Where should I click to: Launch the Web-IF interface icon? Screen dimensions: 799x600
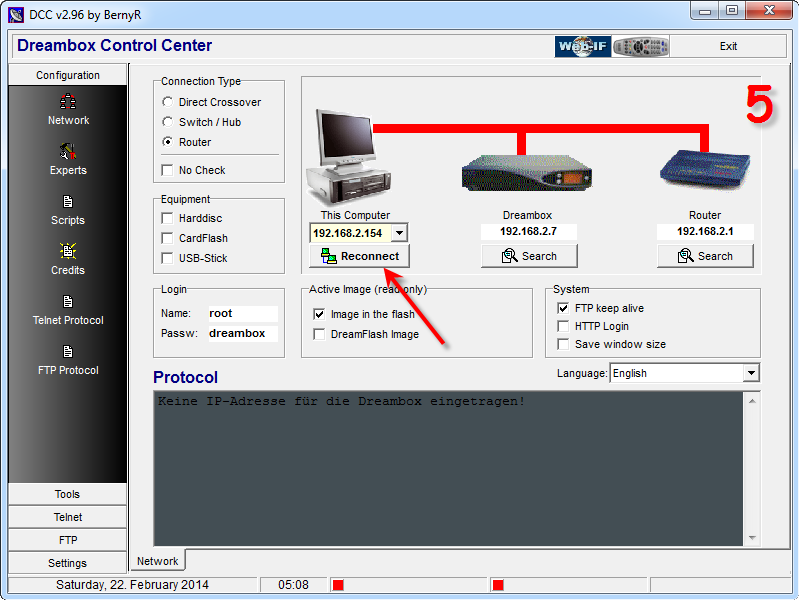[x=582, y=46]
